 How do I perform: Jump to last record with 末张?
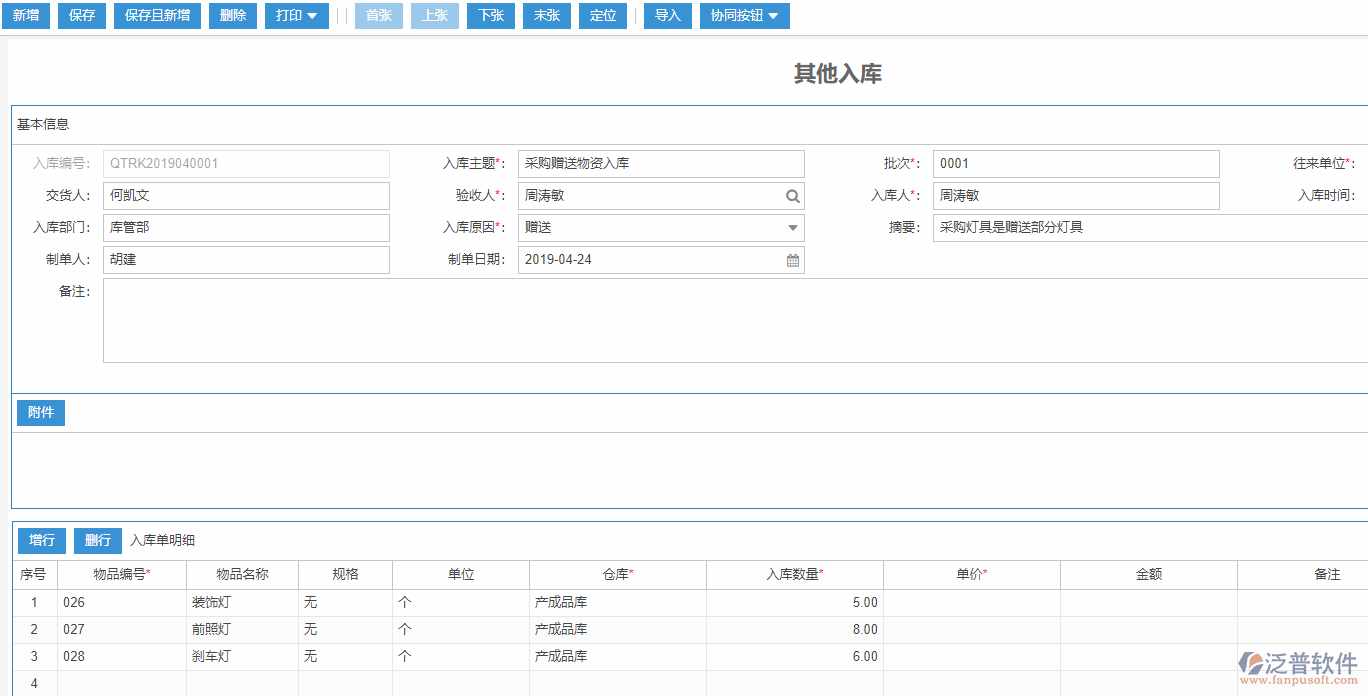(x=547, y=16)
